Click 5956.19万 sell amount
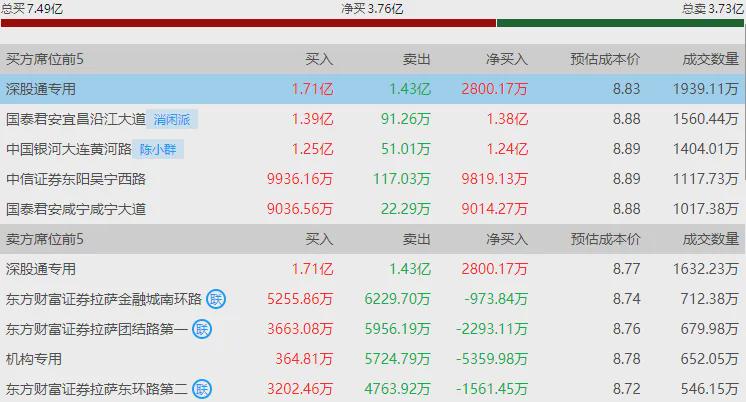 click(x=398, y=329)
